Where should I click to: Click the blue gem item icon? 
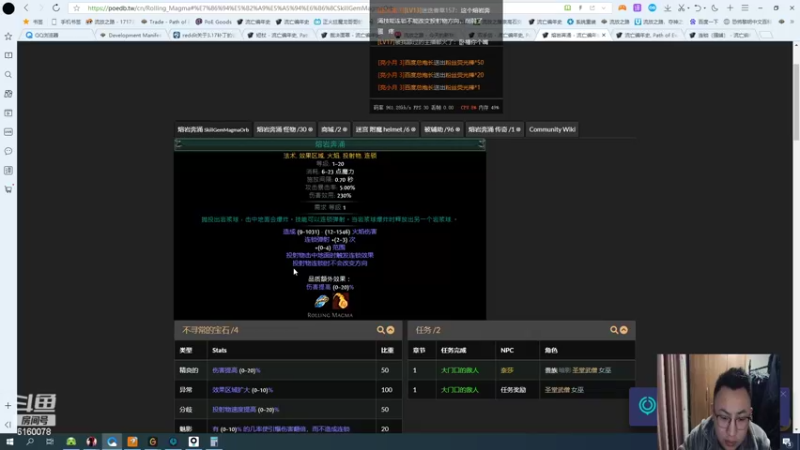click(x=321, y=302)
